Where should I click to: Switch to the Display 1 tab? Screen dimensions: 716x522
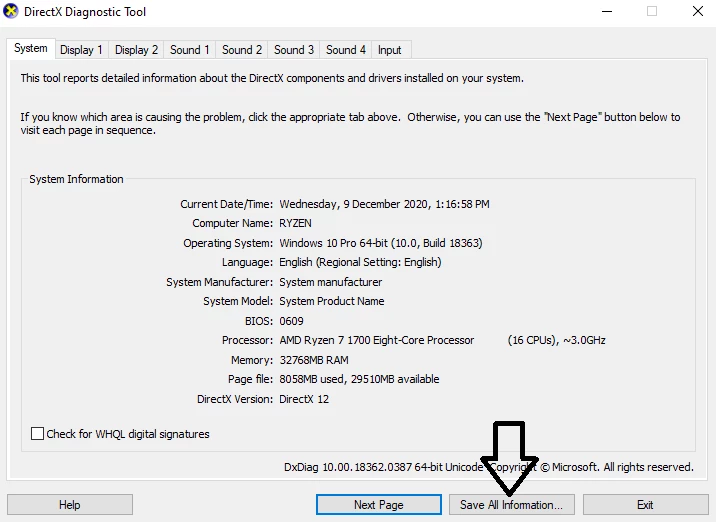tap(81, 50)
